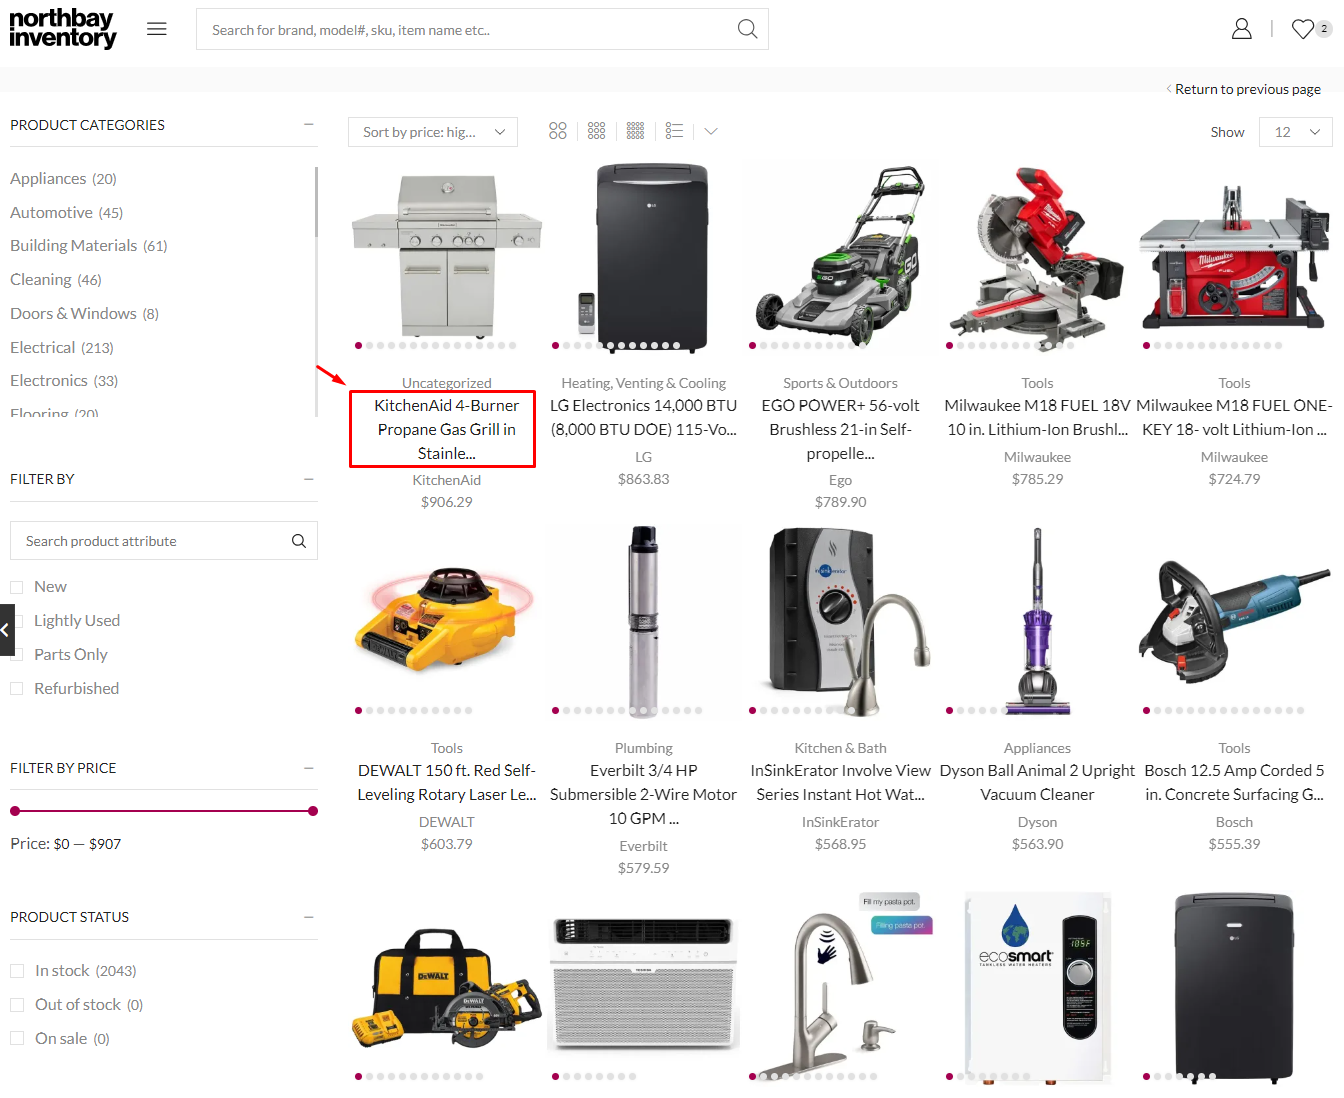Open the sort by price dropdown
1344x1098 pixels.
click(433, 132)
